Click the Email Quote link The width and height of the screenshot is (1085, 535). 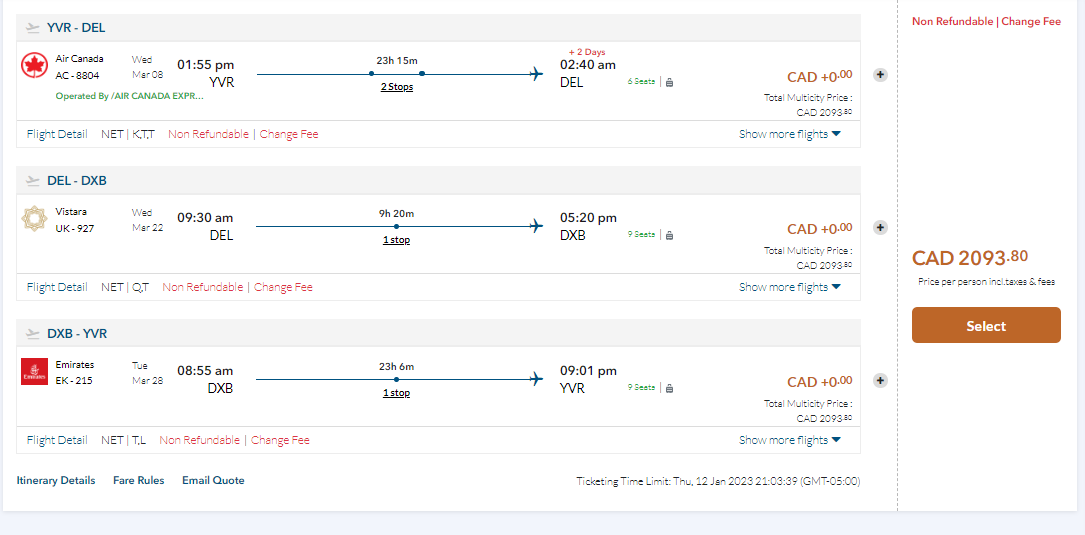[x=213, y=480]
